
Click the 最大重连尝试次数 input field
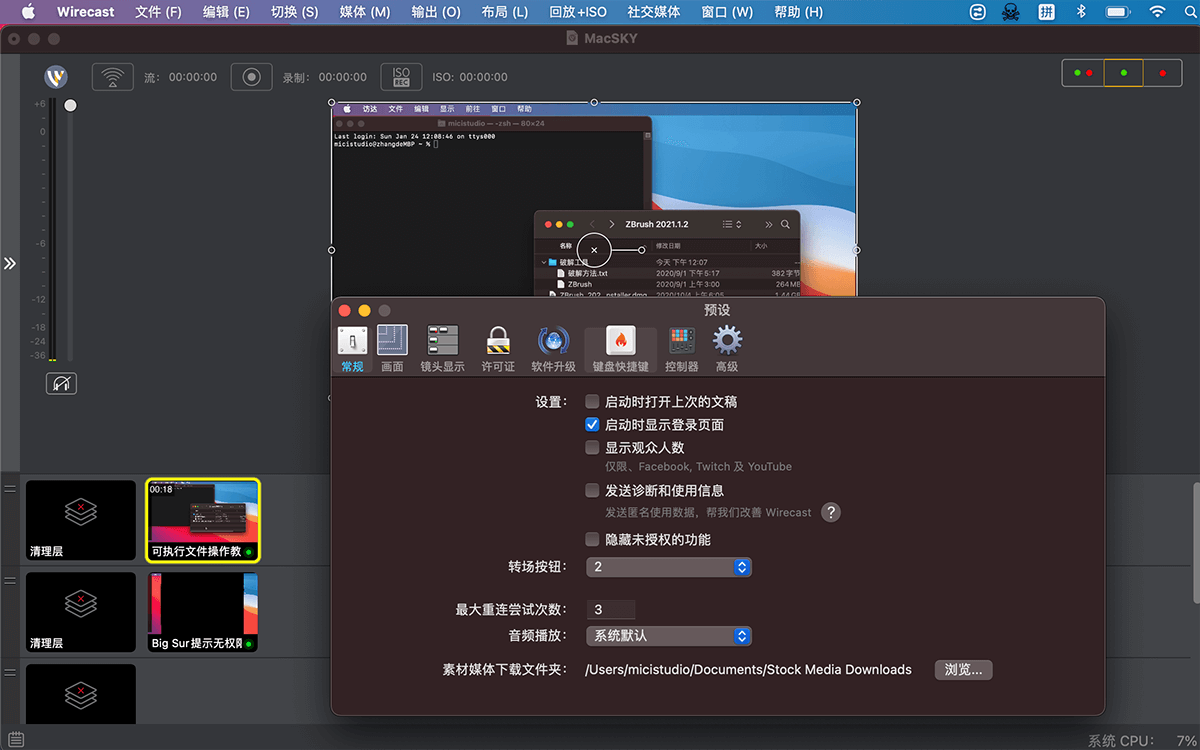[x=611, y=610]
